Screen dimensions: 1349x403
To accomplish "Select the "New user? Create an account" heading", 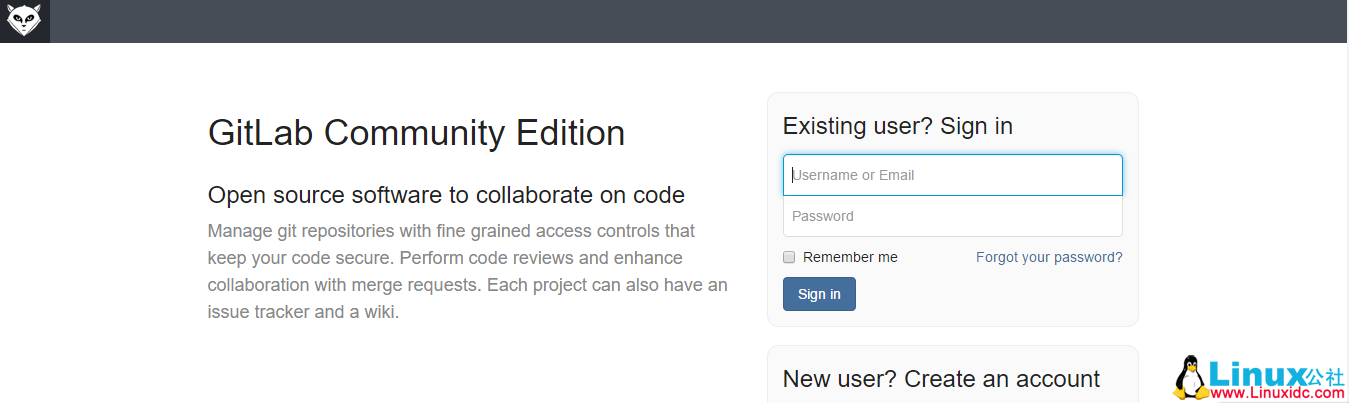I will [941, 379].
